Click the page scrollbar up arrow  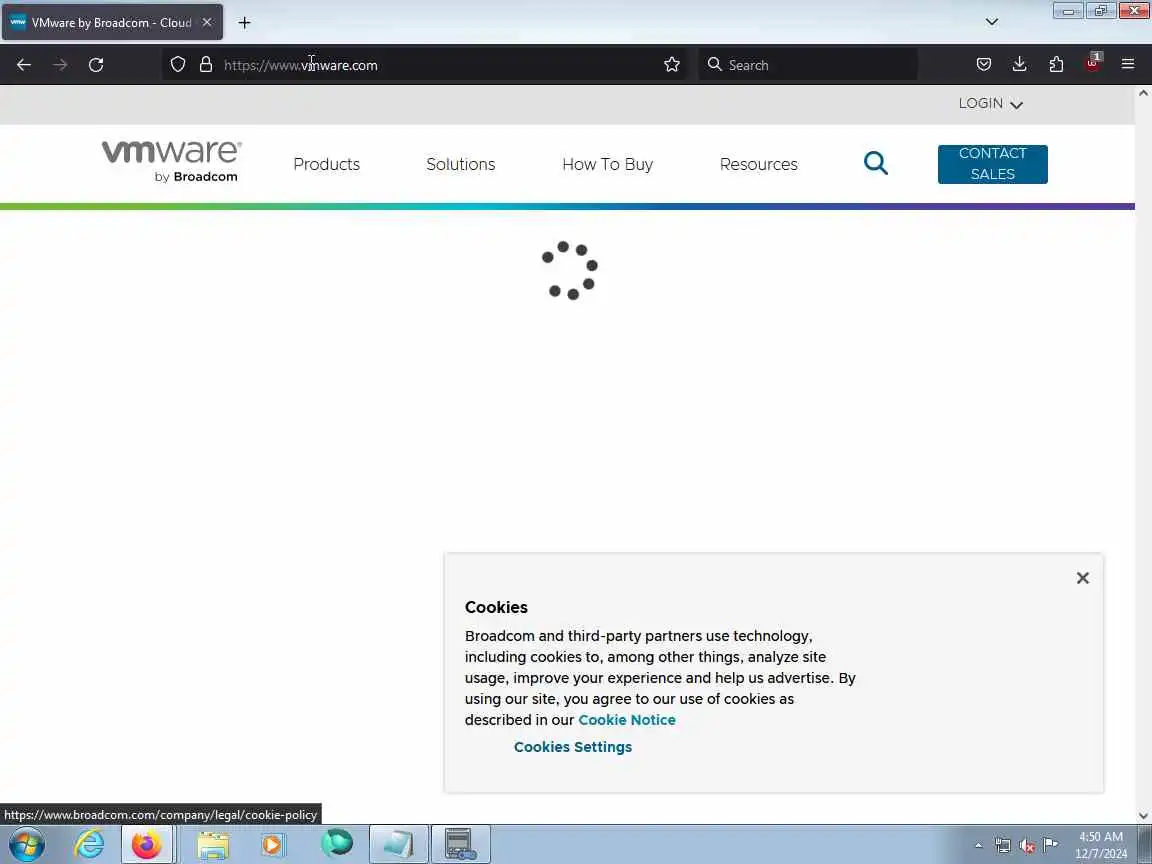[1143, 93]
